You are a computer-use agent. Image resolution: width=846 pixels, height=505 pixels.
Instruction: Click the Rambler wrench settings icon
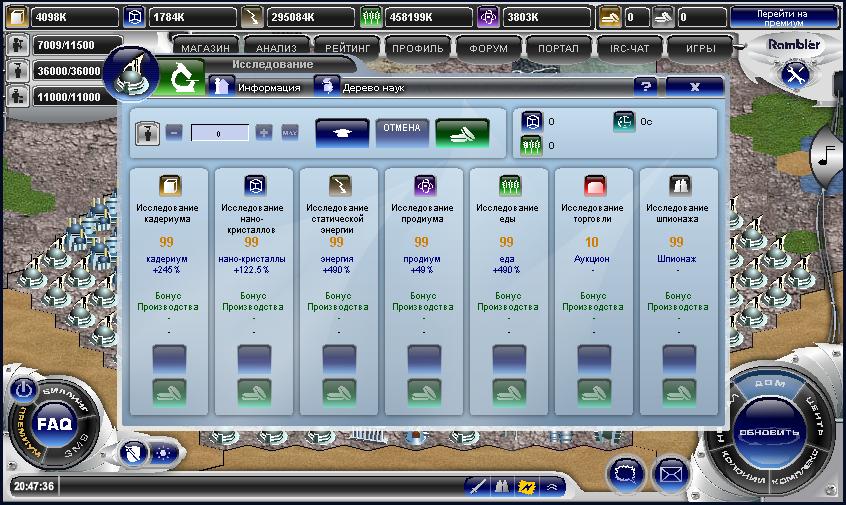click(795, 75)
